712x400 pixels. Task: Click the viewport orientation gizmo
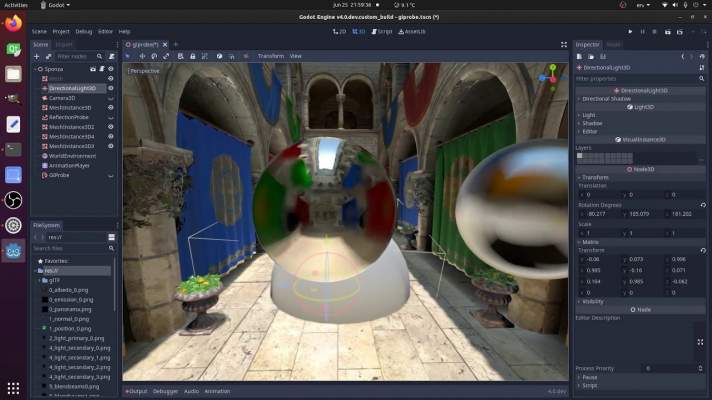point(553,78)
